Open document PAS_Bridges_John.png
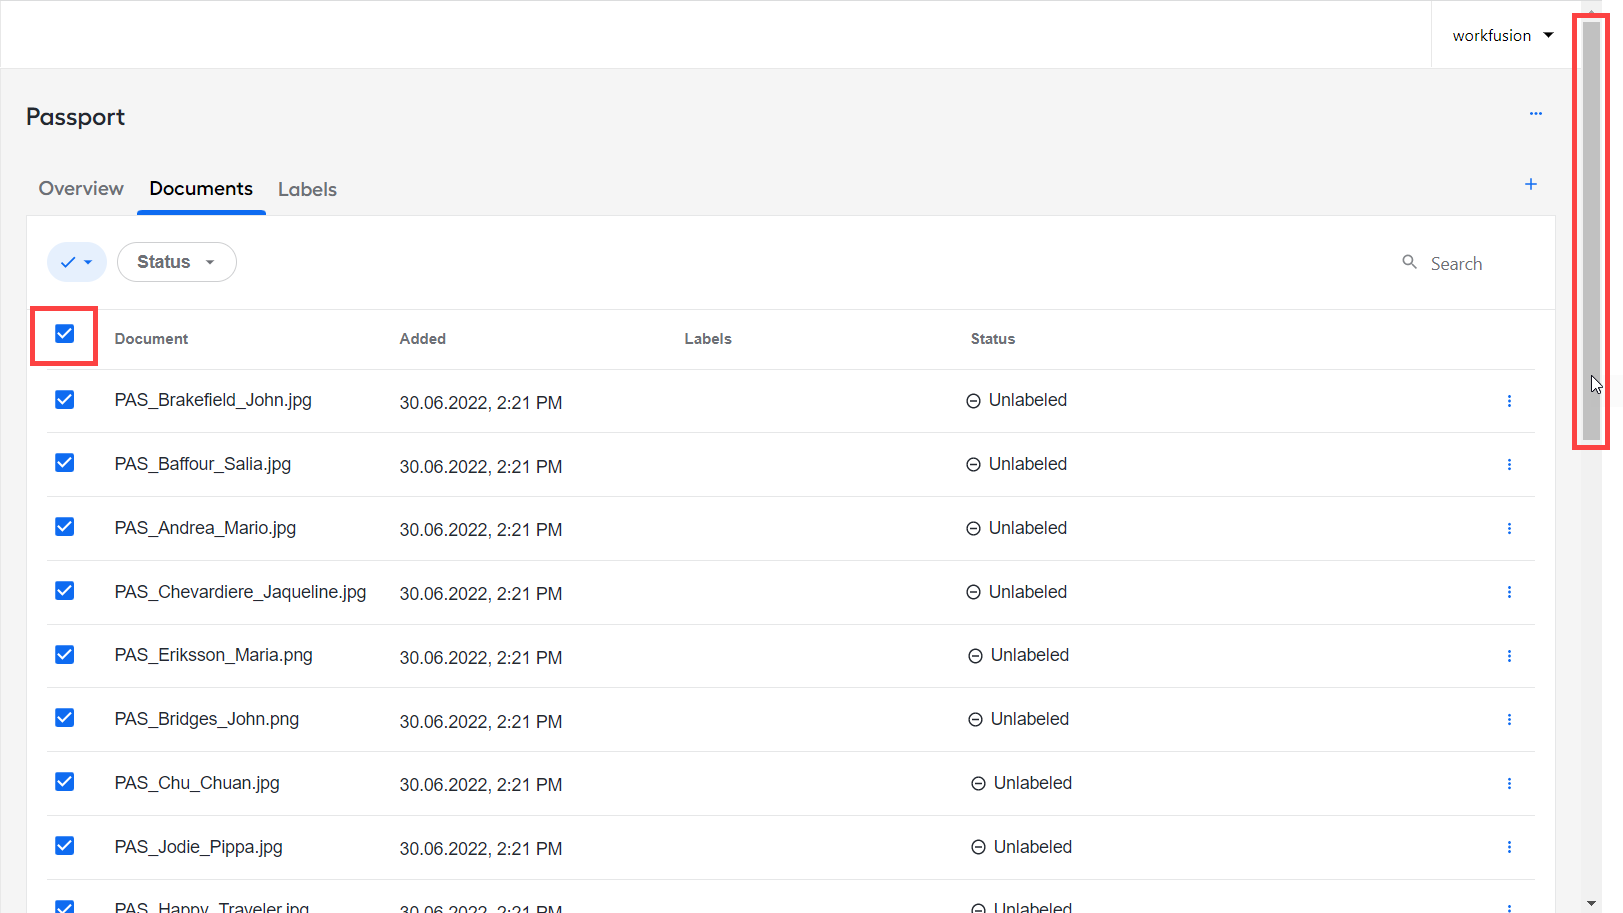This screenshot has width=1623, height=913. tap(207, 719)
